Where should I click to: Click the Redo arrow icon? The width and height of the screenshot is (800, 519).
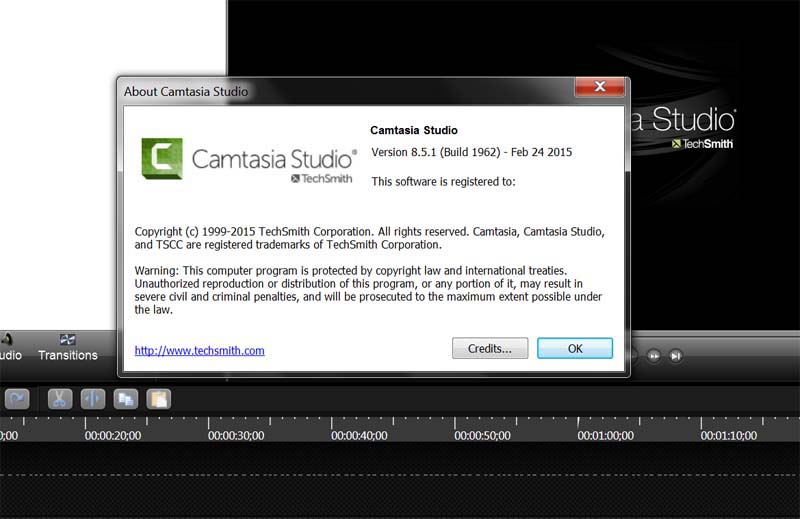[x=17, y=398]
